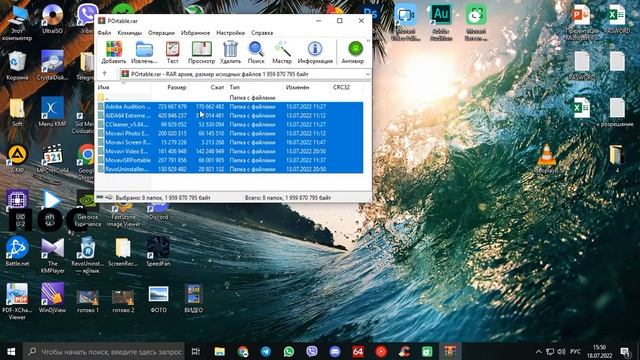Select the PDF-XChange Viewer desktop icon
The image size is (640, 360).
point(17,301)
